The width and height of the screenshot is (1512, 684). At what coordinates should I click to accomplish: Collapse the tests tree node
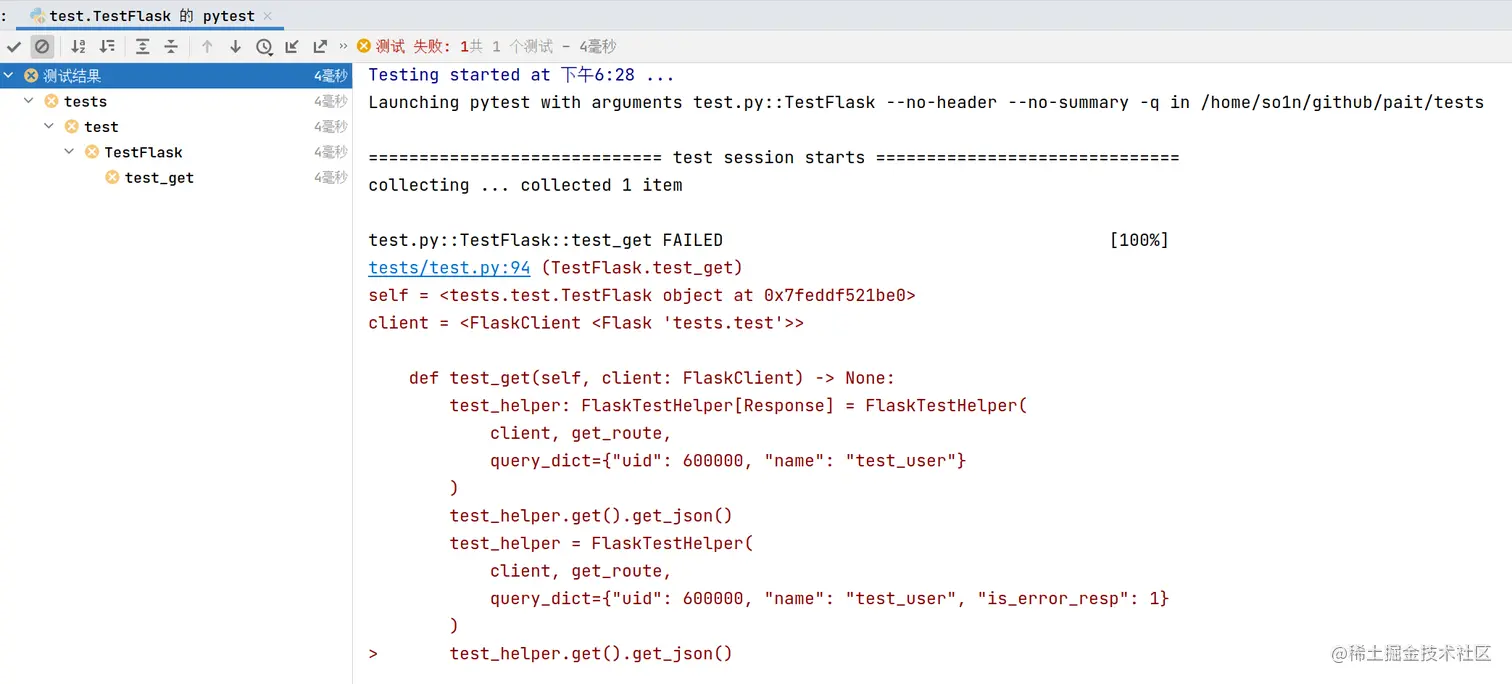pos(29,101)
